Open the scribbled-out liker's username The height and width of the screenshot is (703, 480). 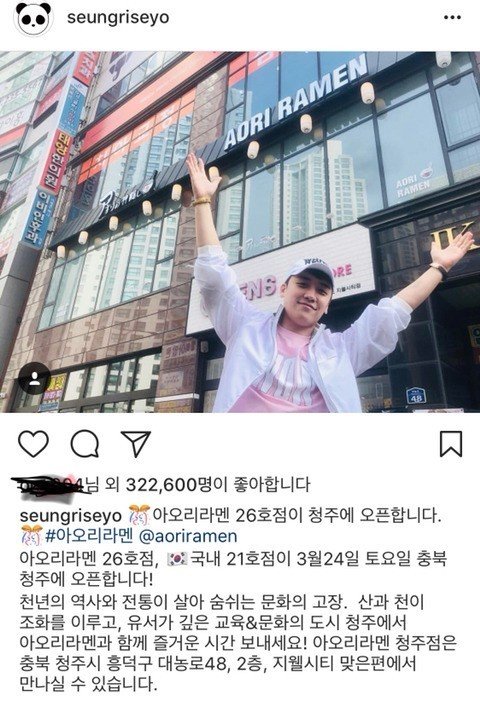click(x=48, y=485)
